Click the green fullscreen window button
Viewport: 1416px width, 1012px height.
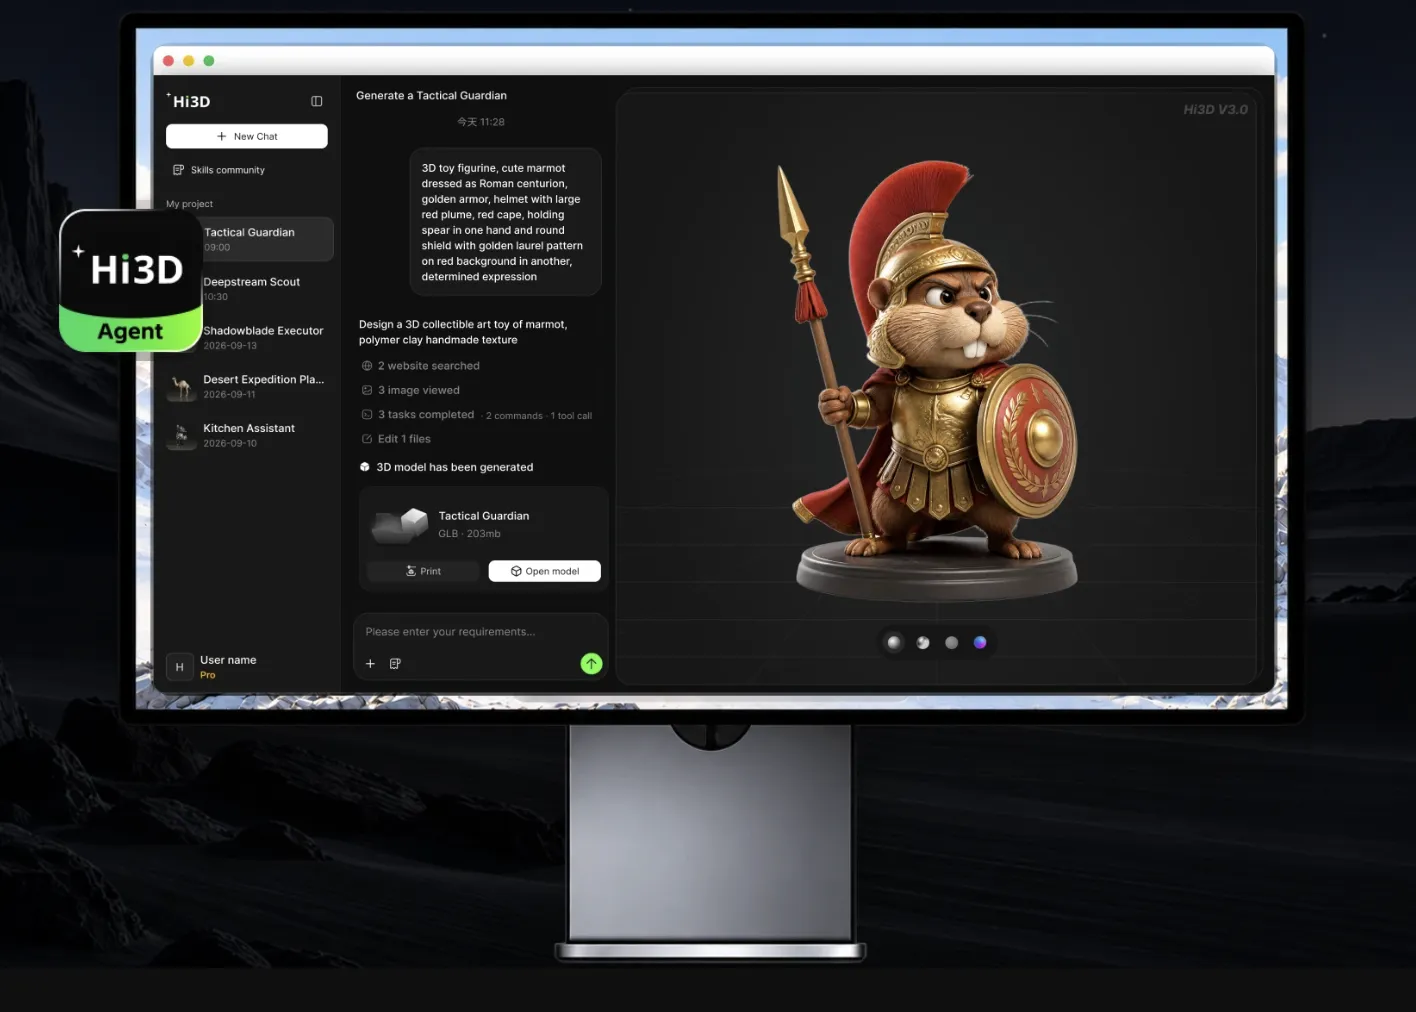(x=209, y=61)
